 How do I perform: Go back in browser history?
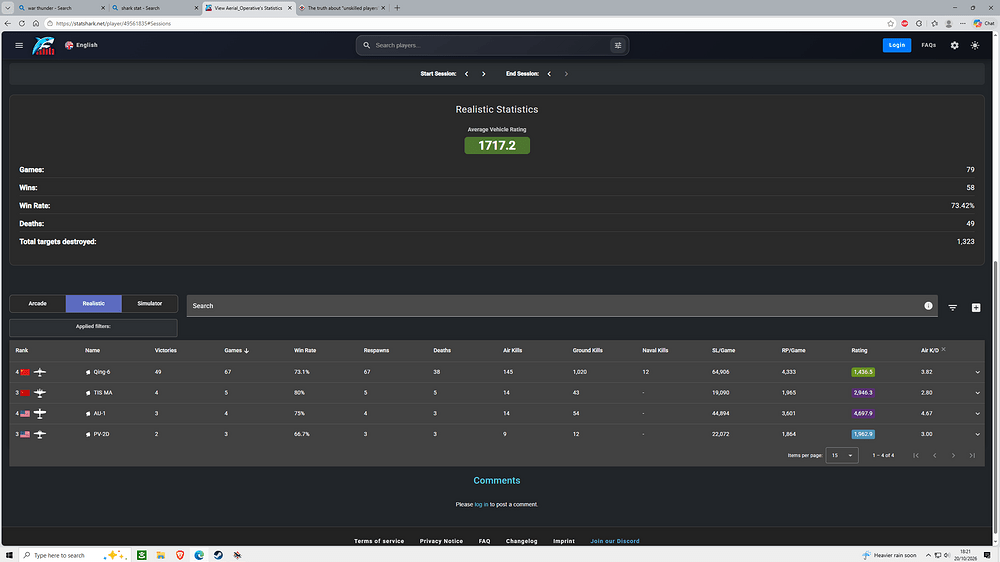(x=8, y=24)
